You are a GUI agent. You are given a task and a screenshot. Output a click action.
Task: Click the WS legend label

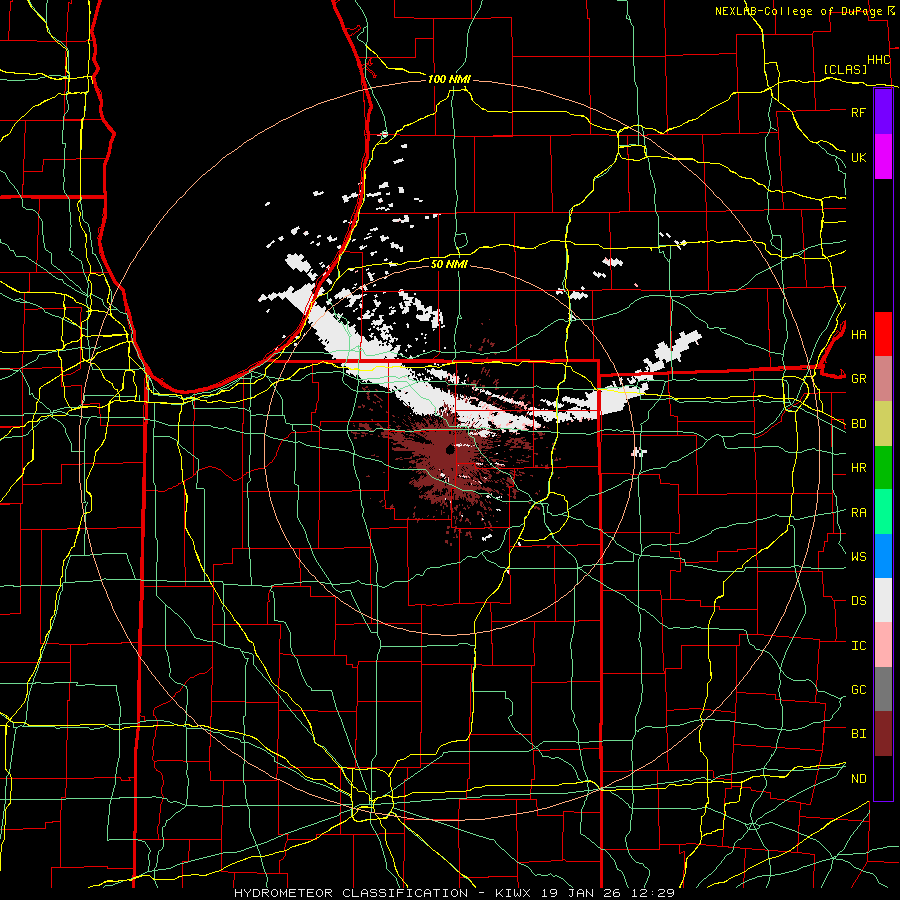click(858, 556)
